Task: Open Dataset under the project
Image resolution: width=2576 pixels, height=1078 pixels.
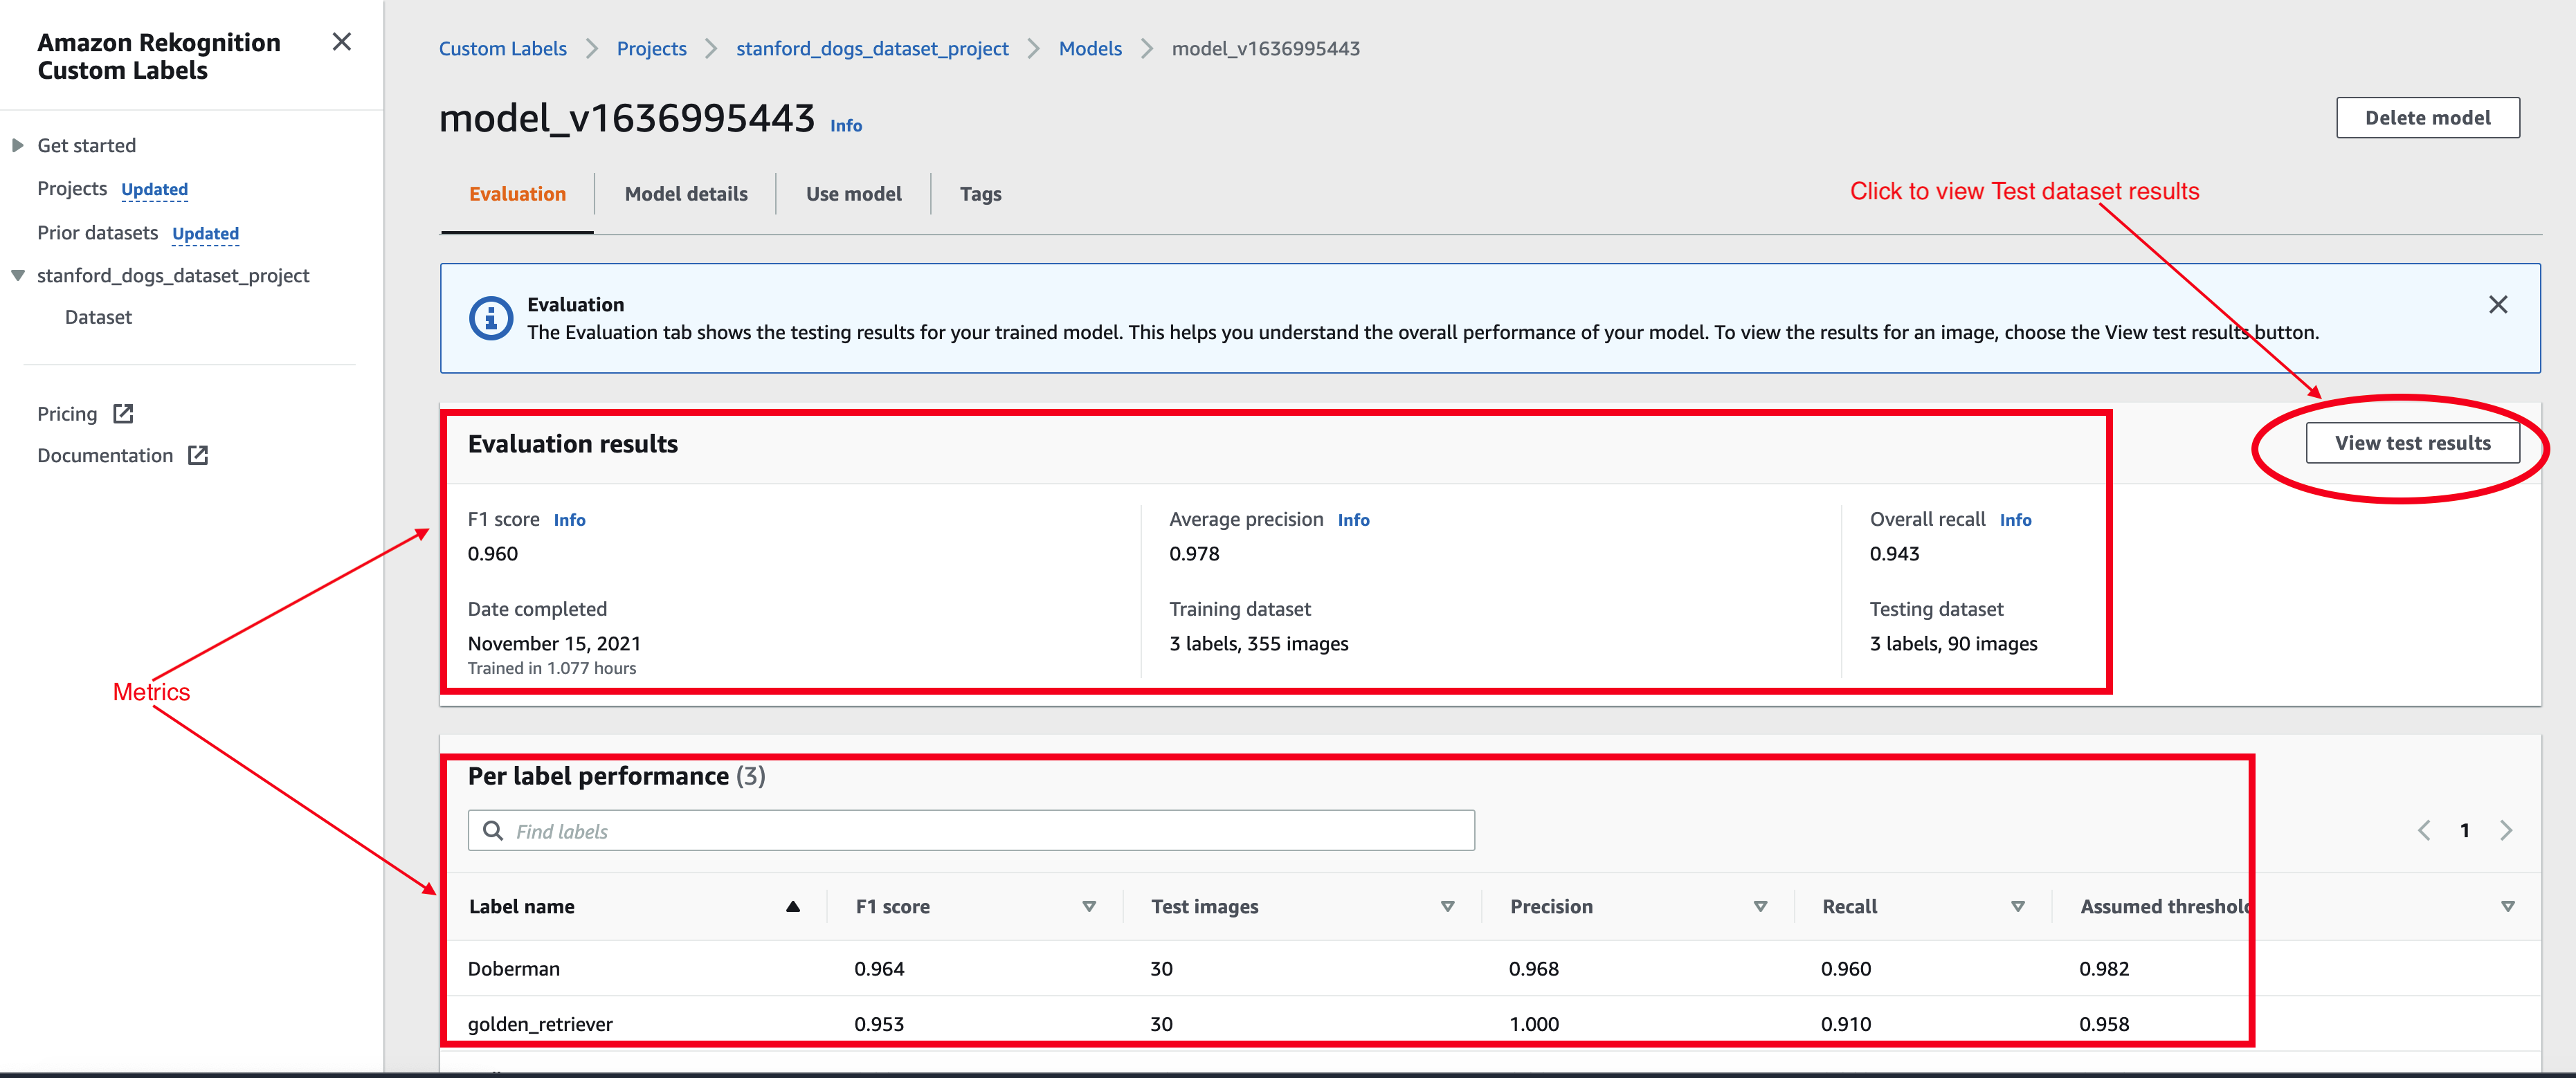Action: click(98, 318)
